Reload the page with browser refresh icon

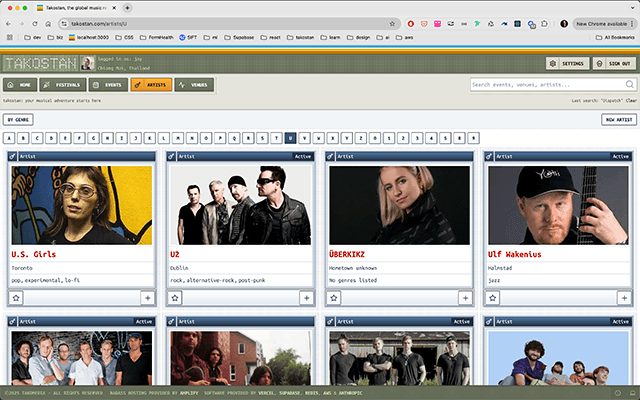pyautogui.click(x=35, y=24)
